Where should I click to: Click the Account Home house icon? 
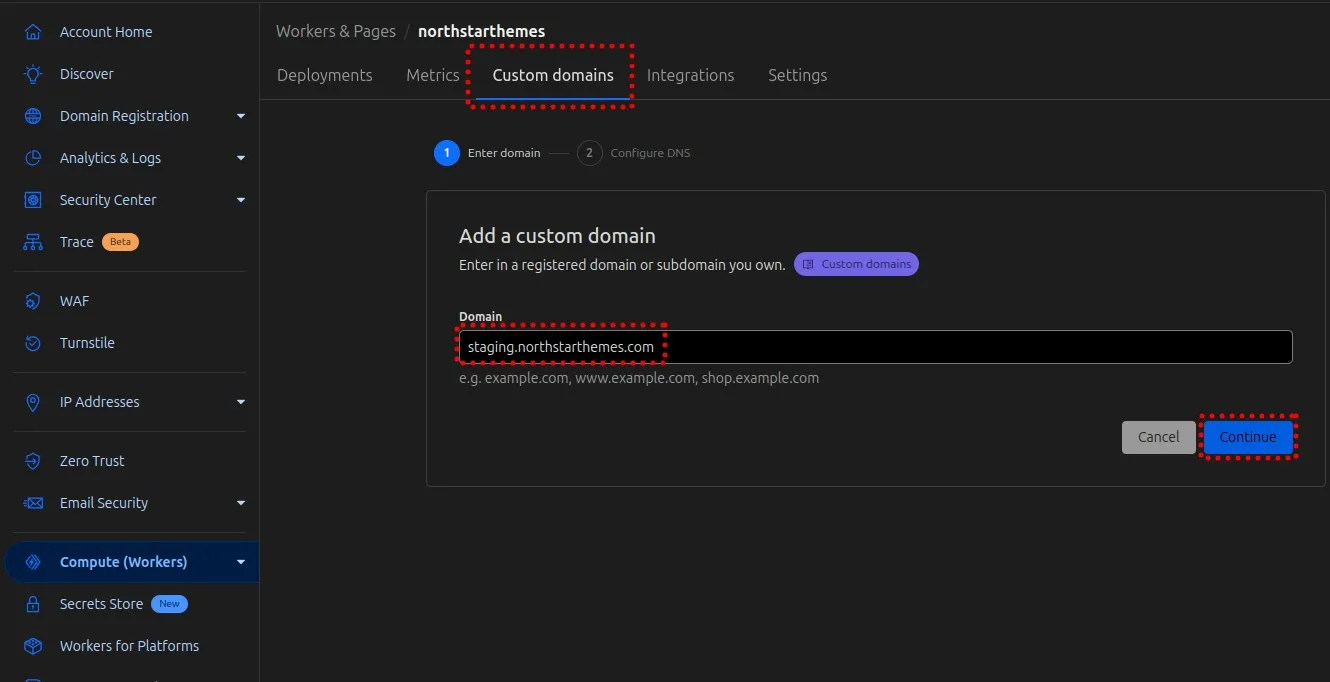[33, 32]
